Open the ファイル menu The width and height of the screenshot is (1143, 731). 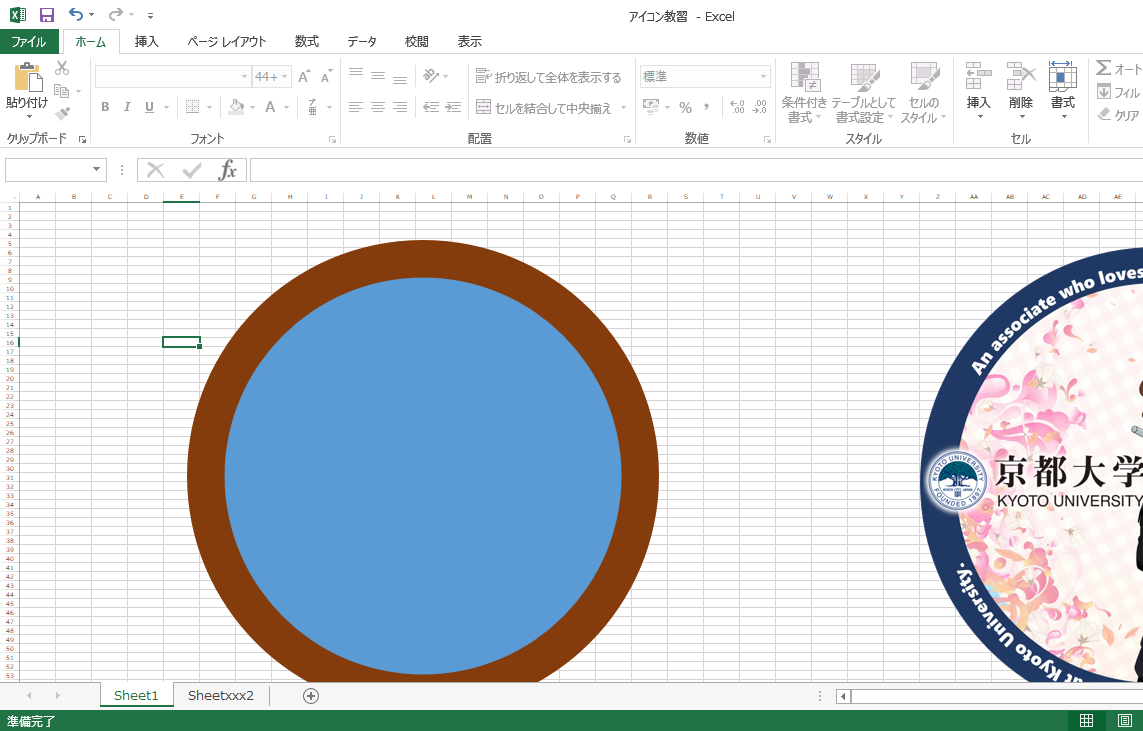tap(30, 41)
